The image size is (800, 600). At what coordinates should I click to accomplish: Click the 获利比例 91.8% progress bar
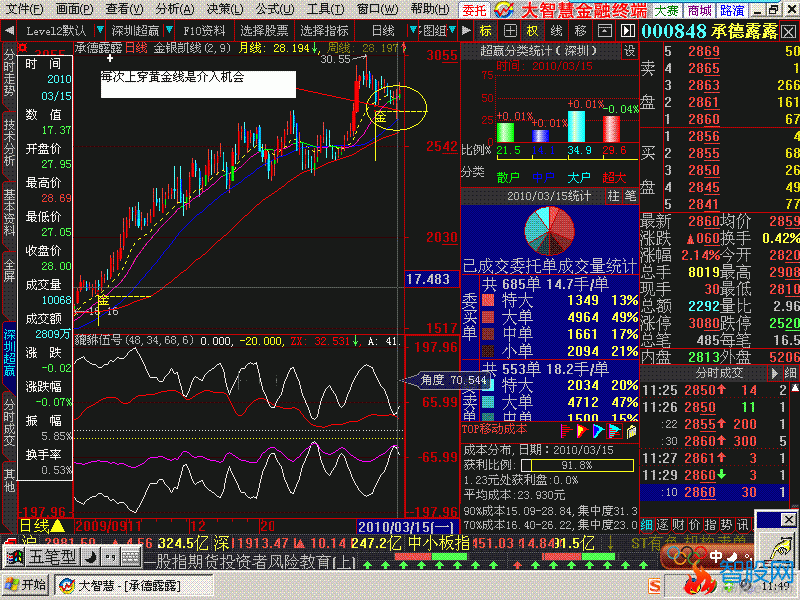click(x=577, y=465)
